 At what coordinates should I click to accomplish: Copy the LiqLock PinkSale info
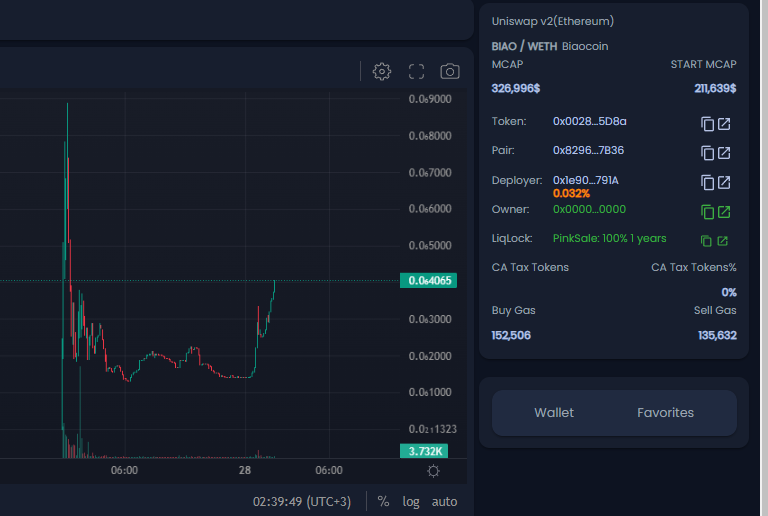point(706,241)
